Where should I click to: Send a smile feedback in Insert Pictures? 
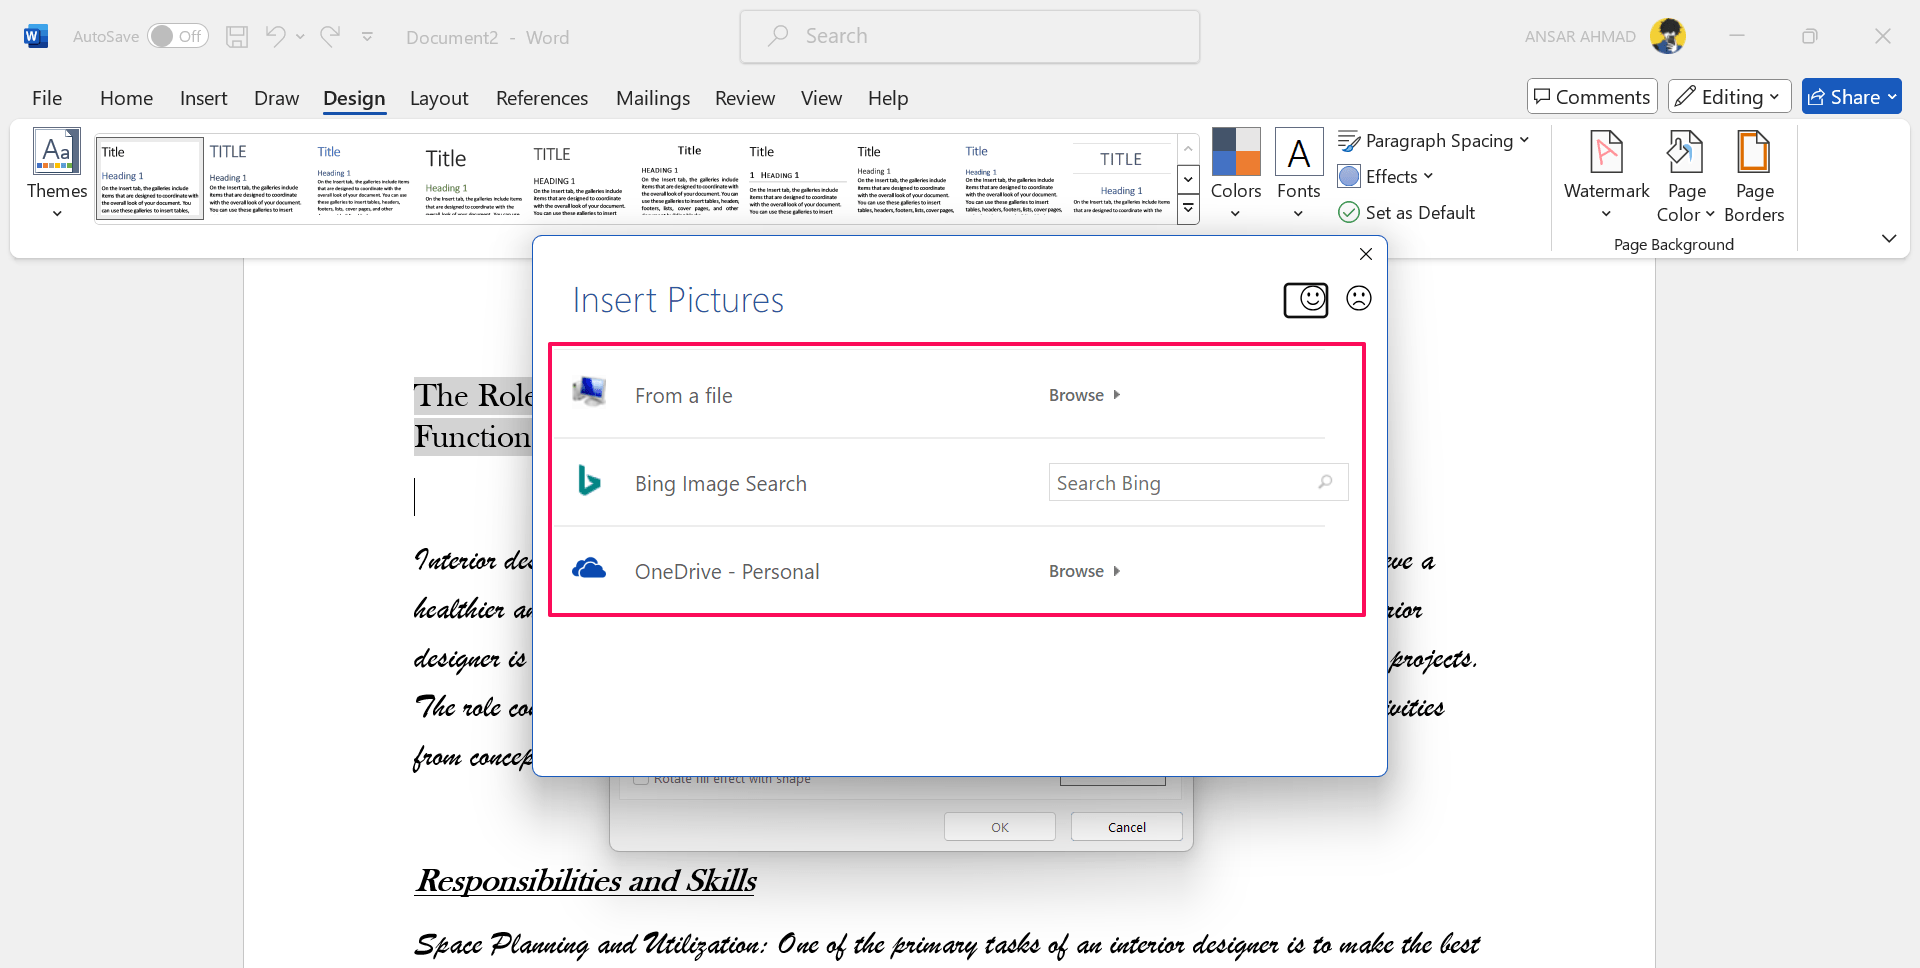[1306, 299]
